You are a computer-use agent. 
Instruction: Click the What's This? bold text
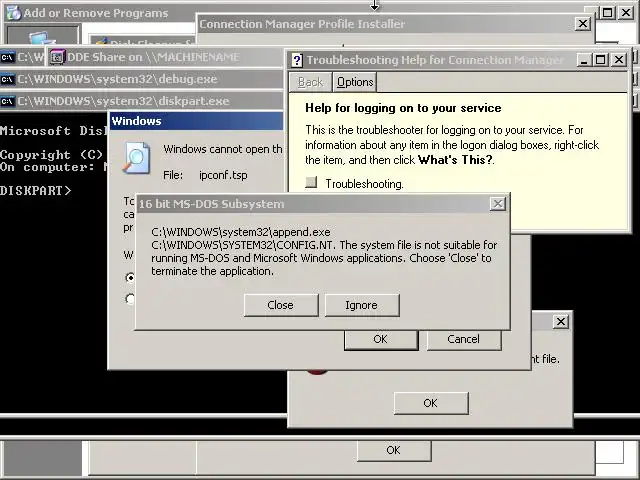coord(455,160)
